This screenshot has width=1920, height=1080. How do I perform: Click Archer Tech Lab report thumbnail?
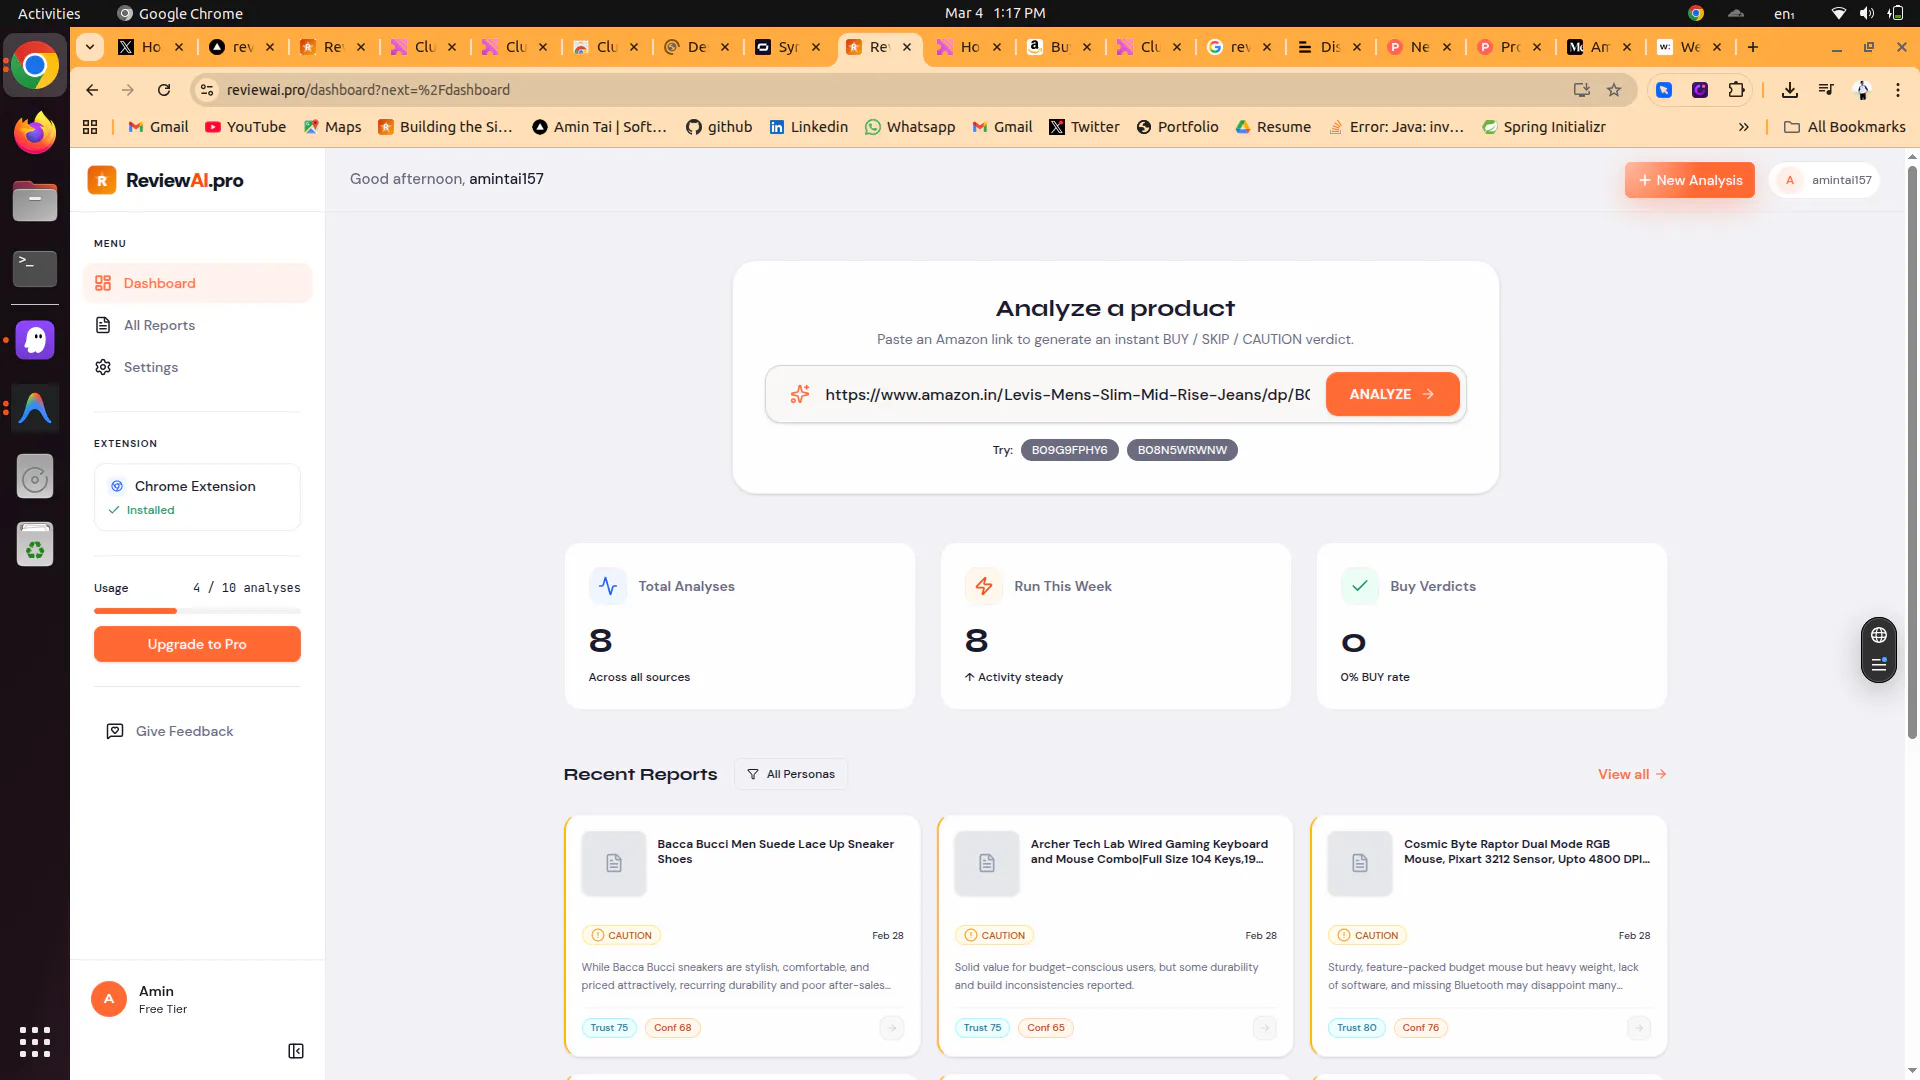[987, 863]
